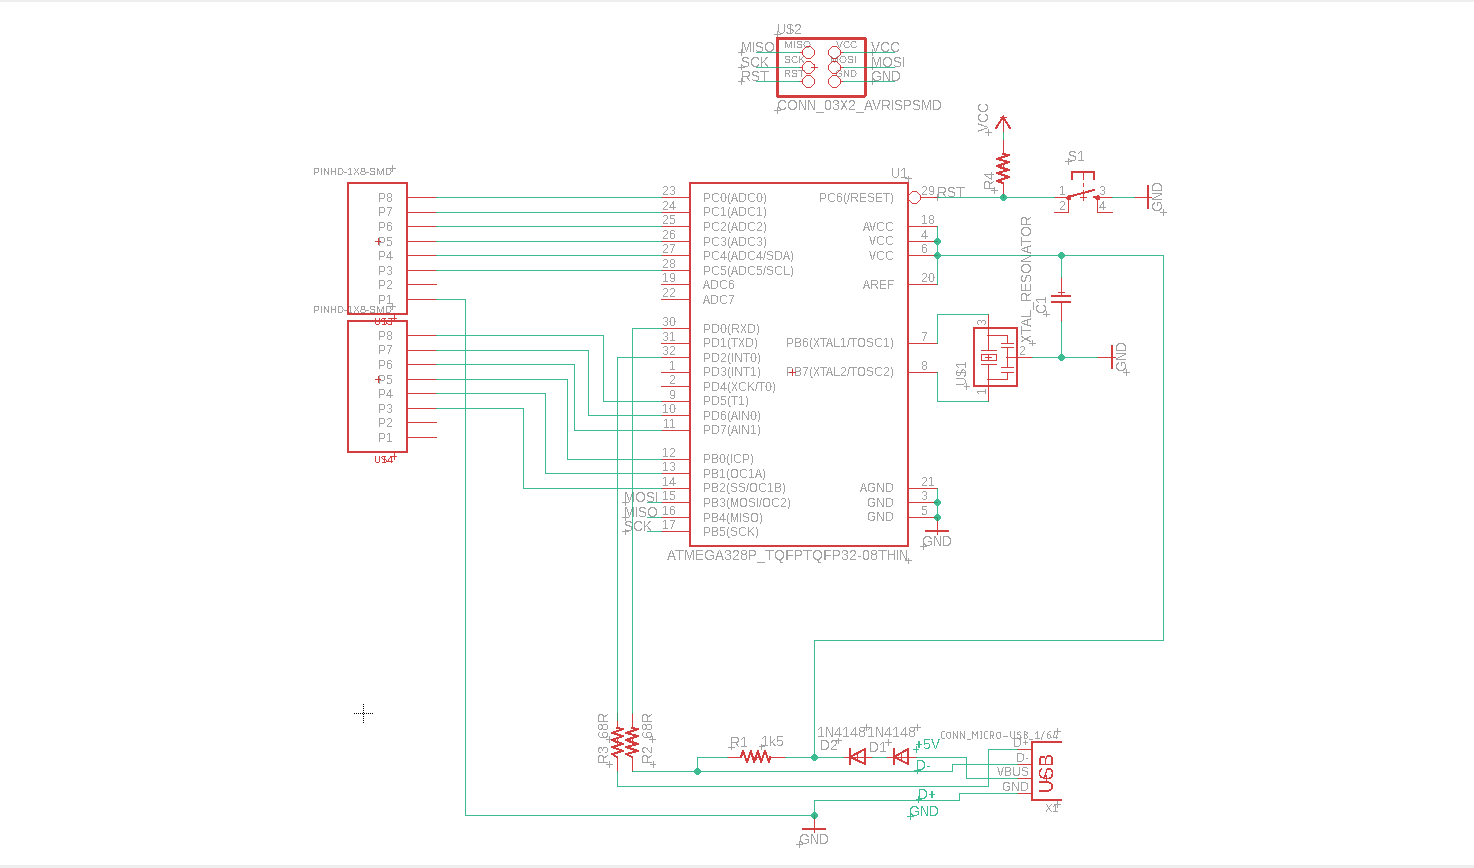Viewport: 1474px width, 868px height.
Task: Click the RST net label at pin 29
Action: [x=950, y=192]
